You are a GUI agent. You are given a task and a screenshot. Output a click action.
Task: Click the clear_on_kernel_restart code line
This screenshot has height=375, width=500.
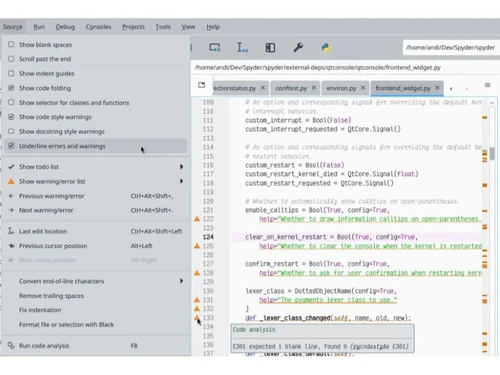coord(331,237)
